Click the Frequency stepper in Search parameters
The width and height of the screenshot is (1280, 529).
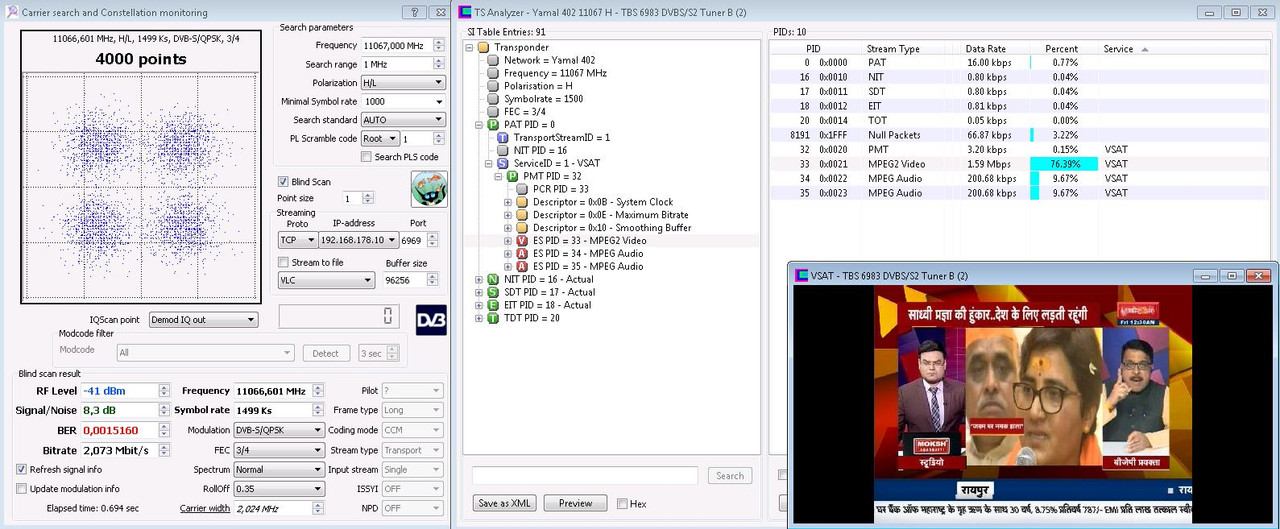(x=439, y=46)
